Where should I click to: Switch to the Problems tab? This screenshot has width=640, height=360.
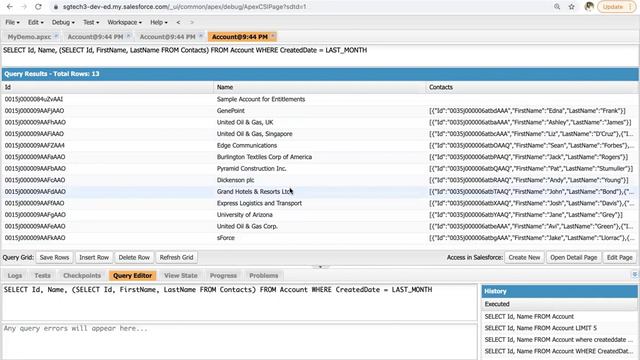pos(264,276)
